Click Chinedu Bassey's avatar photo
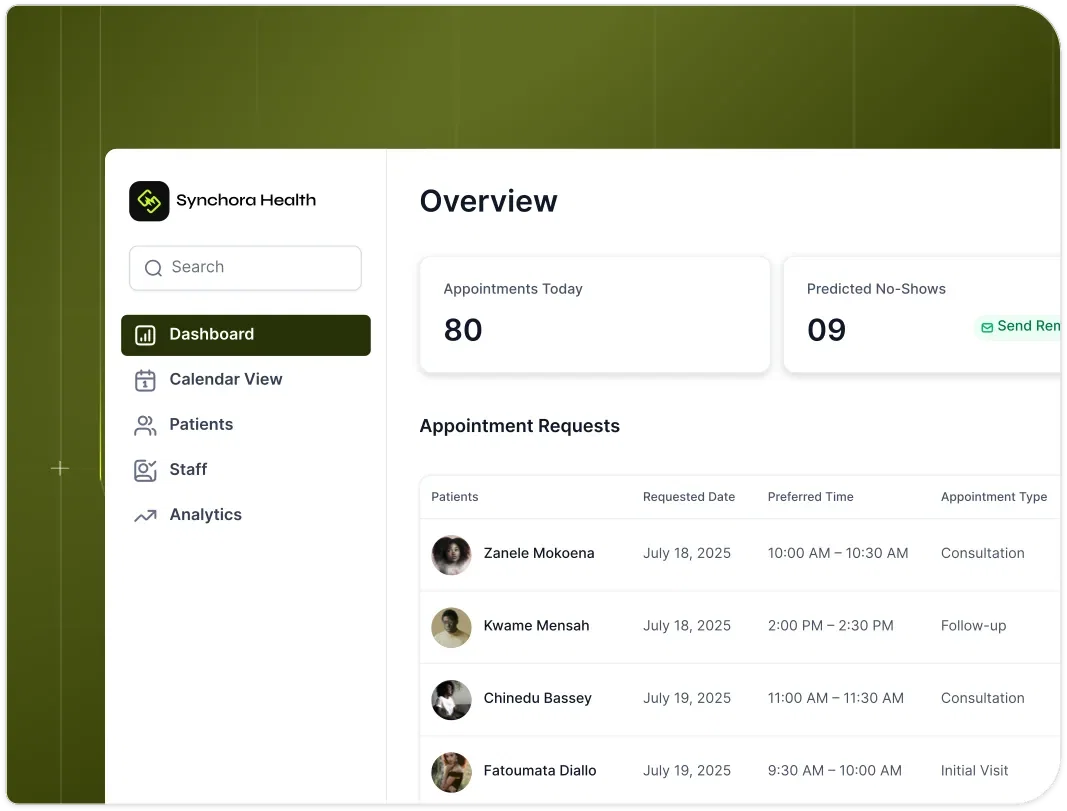 pyautogui.click(x=451, y=699)
